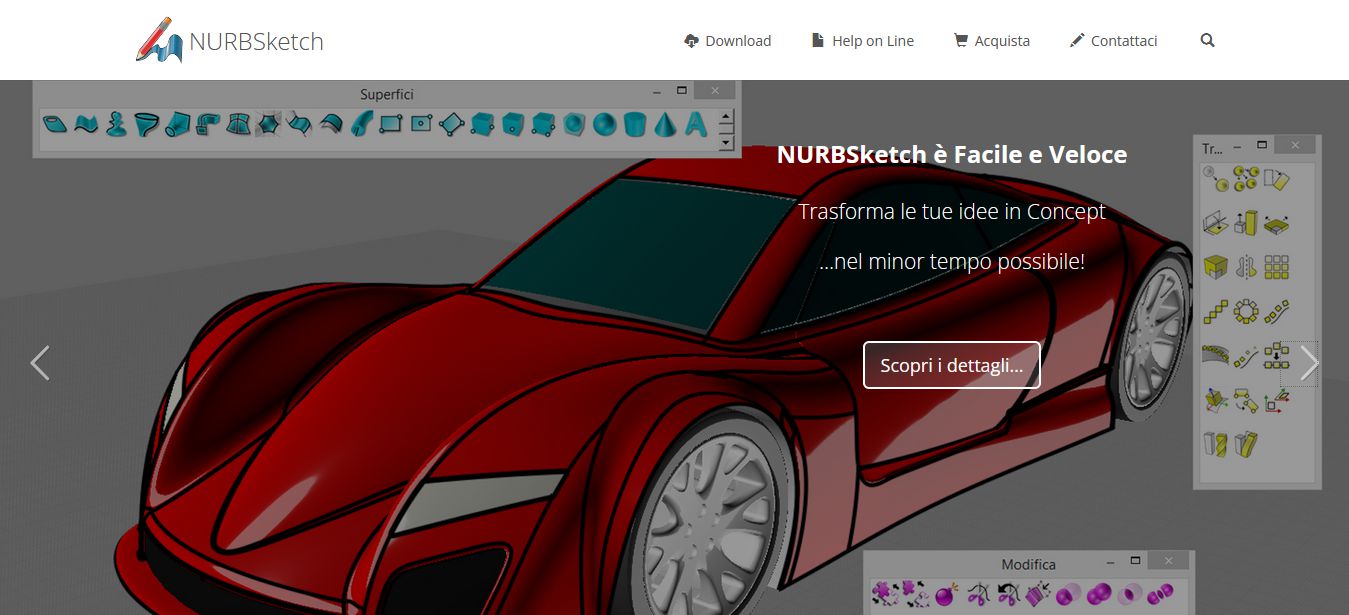Click the Trasforma le tue idee in Concept text
Image resolution: width=1349 pixels, height=615 pixels.
click(952, 211)
